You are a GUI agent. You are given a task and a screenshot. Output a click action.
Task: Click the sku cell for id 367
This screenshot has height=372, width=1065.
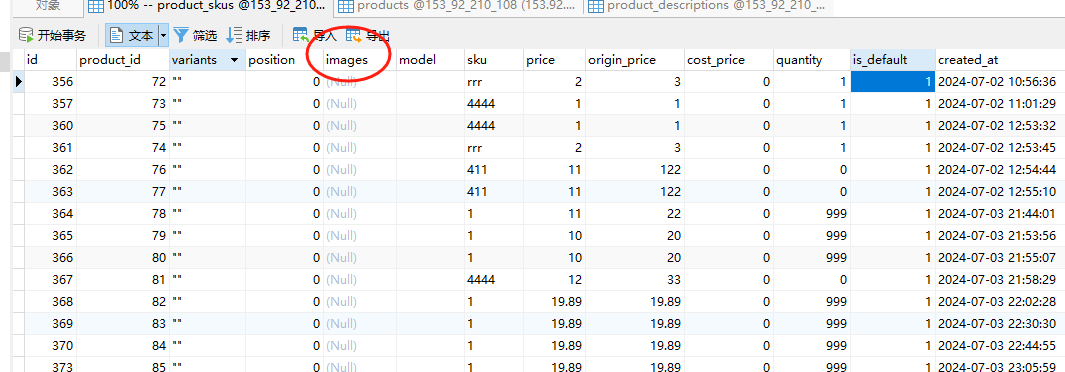point(494,280)
